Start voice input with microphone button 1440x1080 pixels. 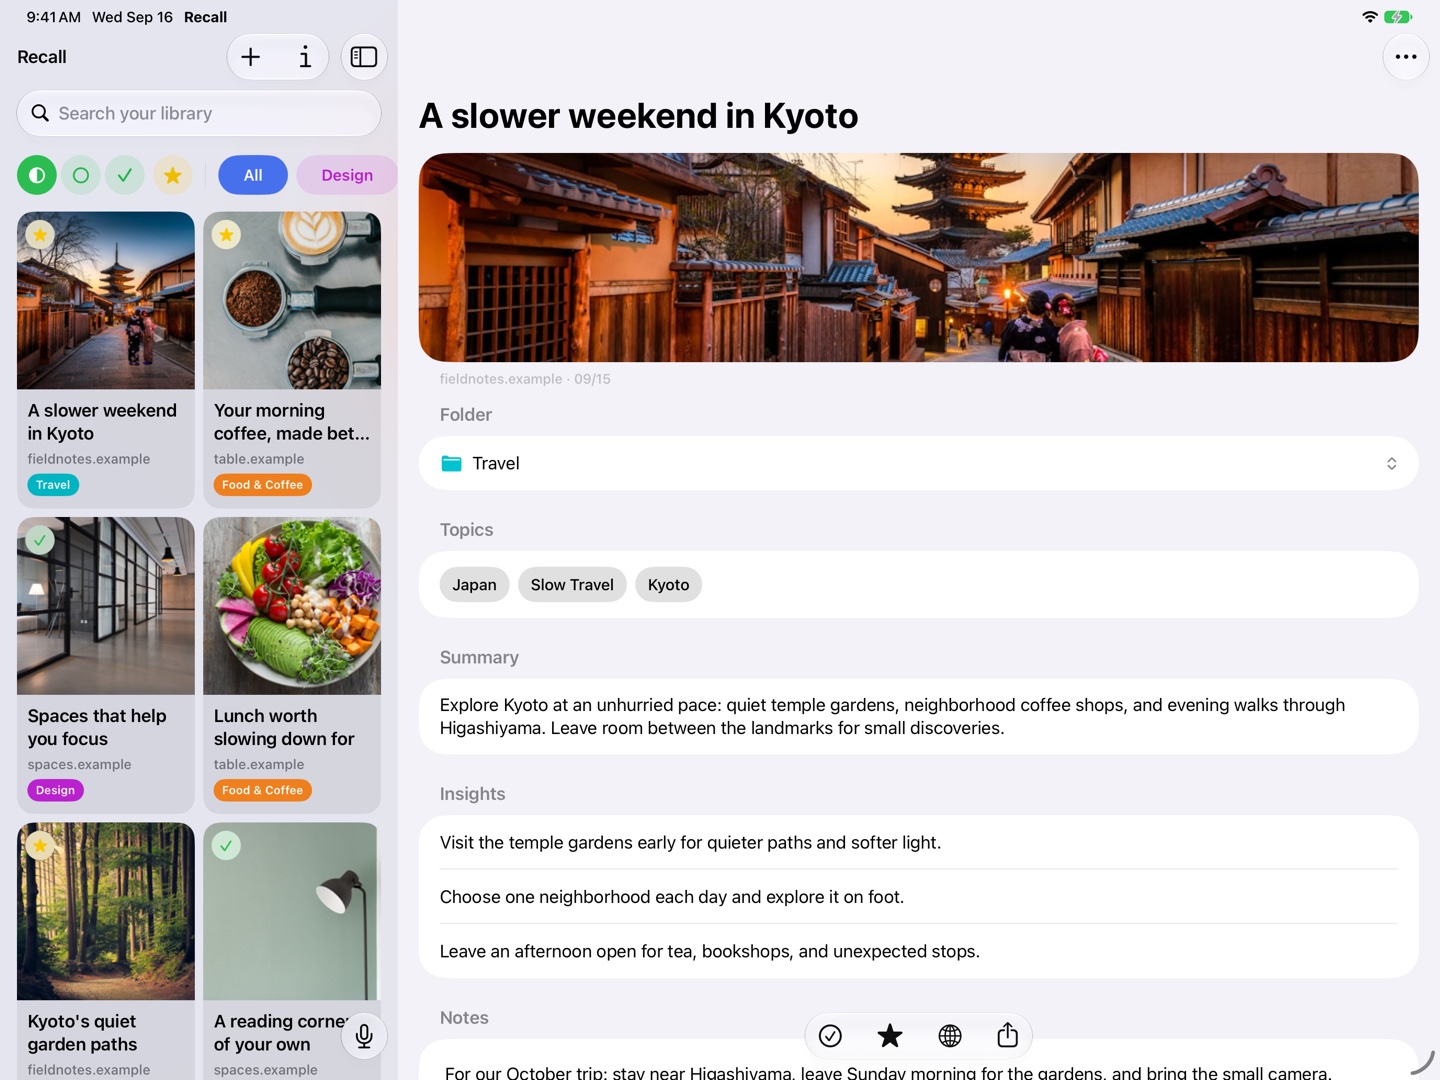tap(364, 1036)
